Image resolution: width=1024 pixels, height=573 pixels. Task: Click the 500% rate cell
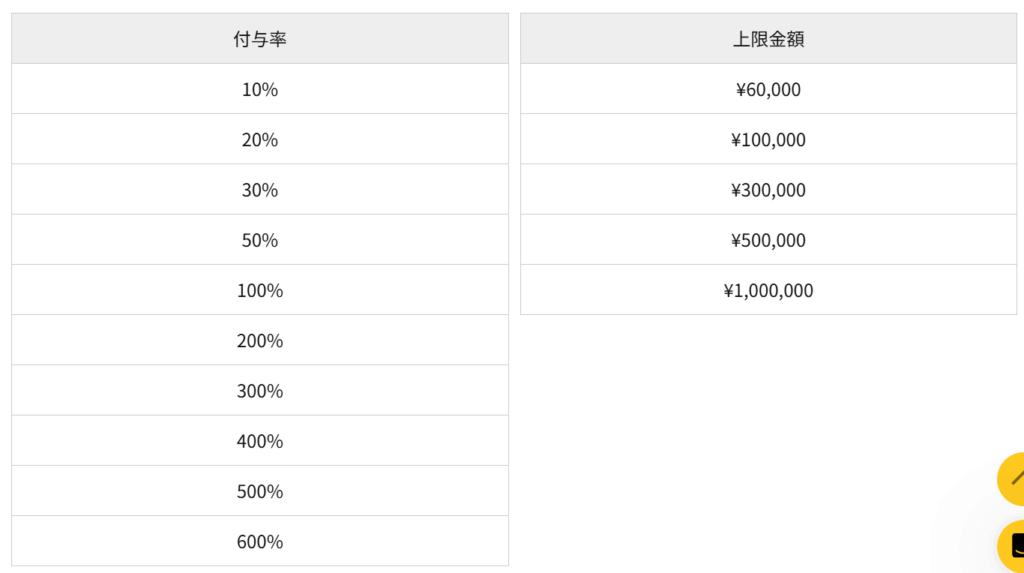tap(260, 491)
